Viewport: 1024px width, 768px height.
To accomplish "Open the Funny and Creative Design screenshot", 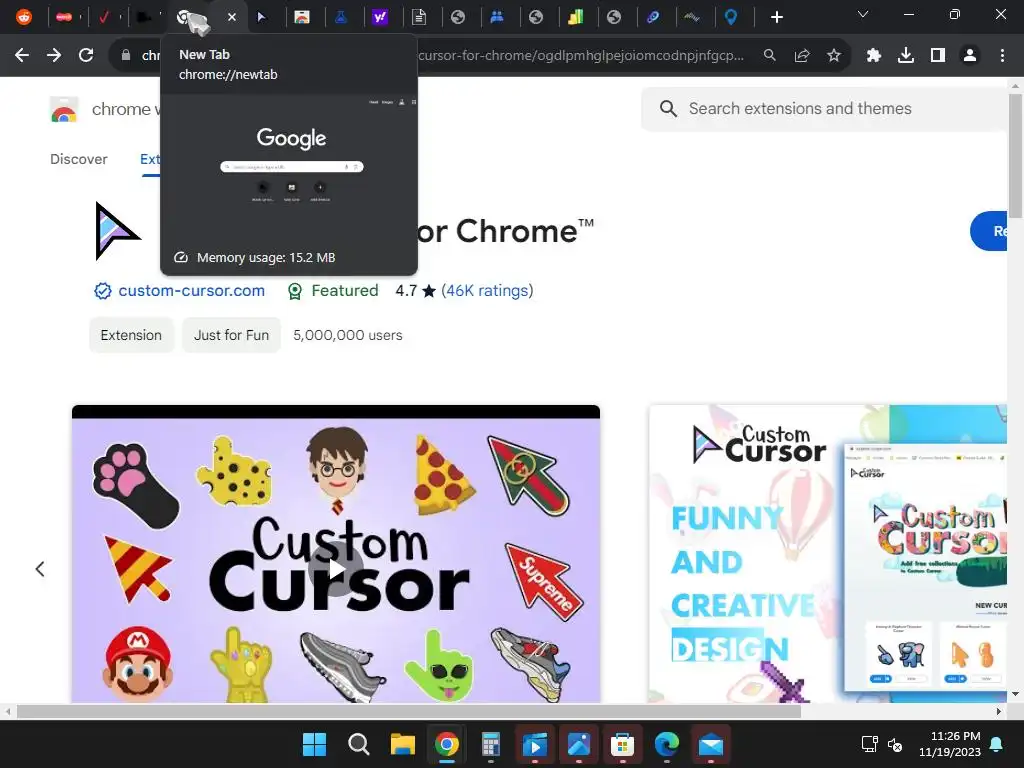I will pyautogui.click(x=828, y=554).
